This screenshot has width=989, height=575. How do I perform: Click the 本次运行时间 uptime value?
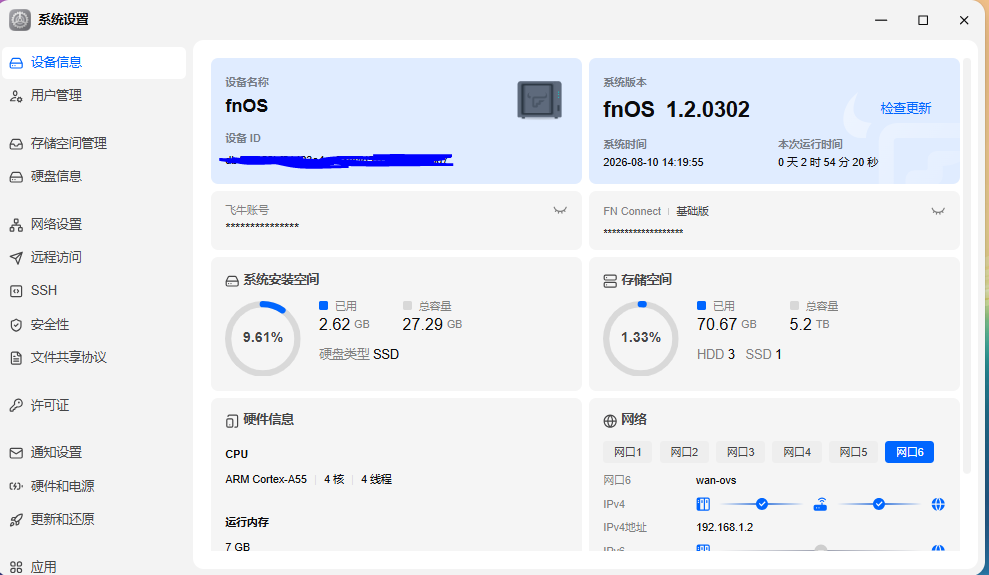[828, 162]
